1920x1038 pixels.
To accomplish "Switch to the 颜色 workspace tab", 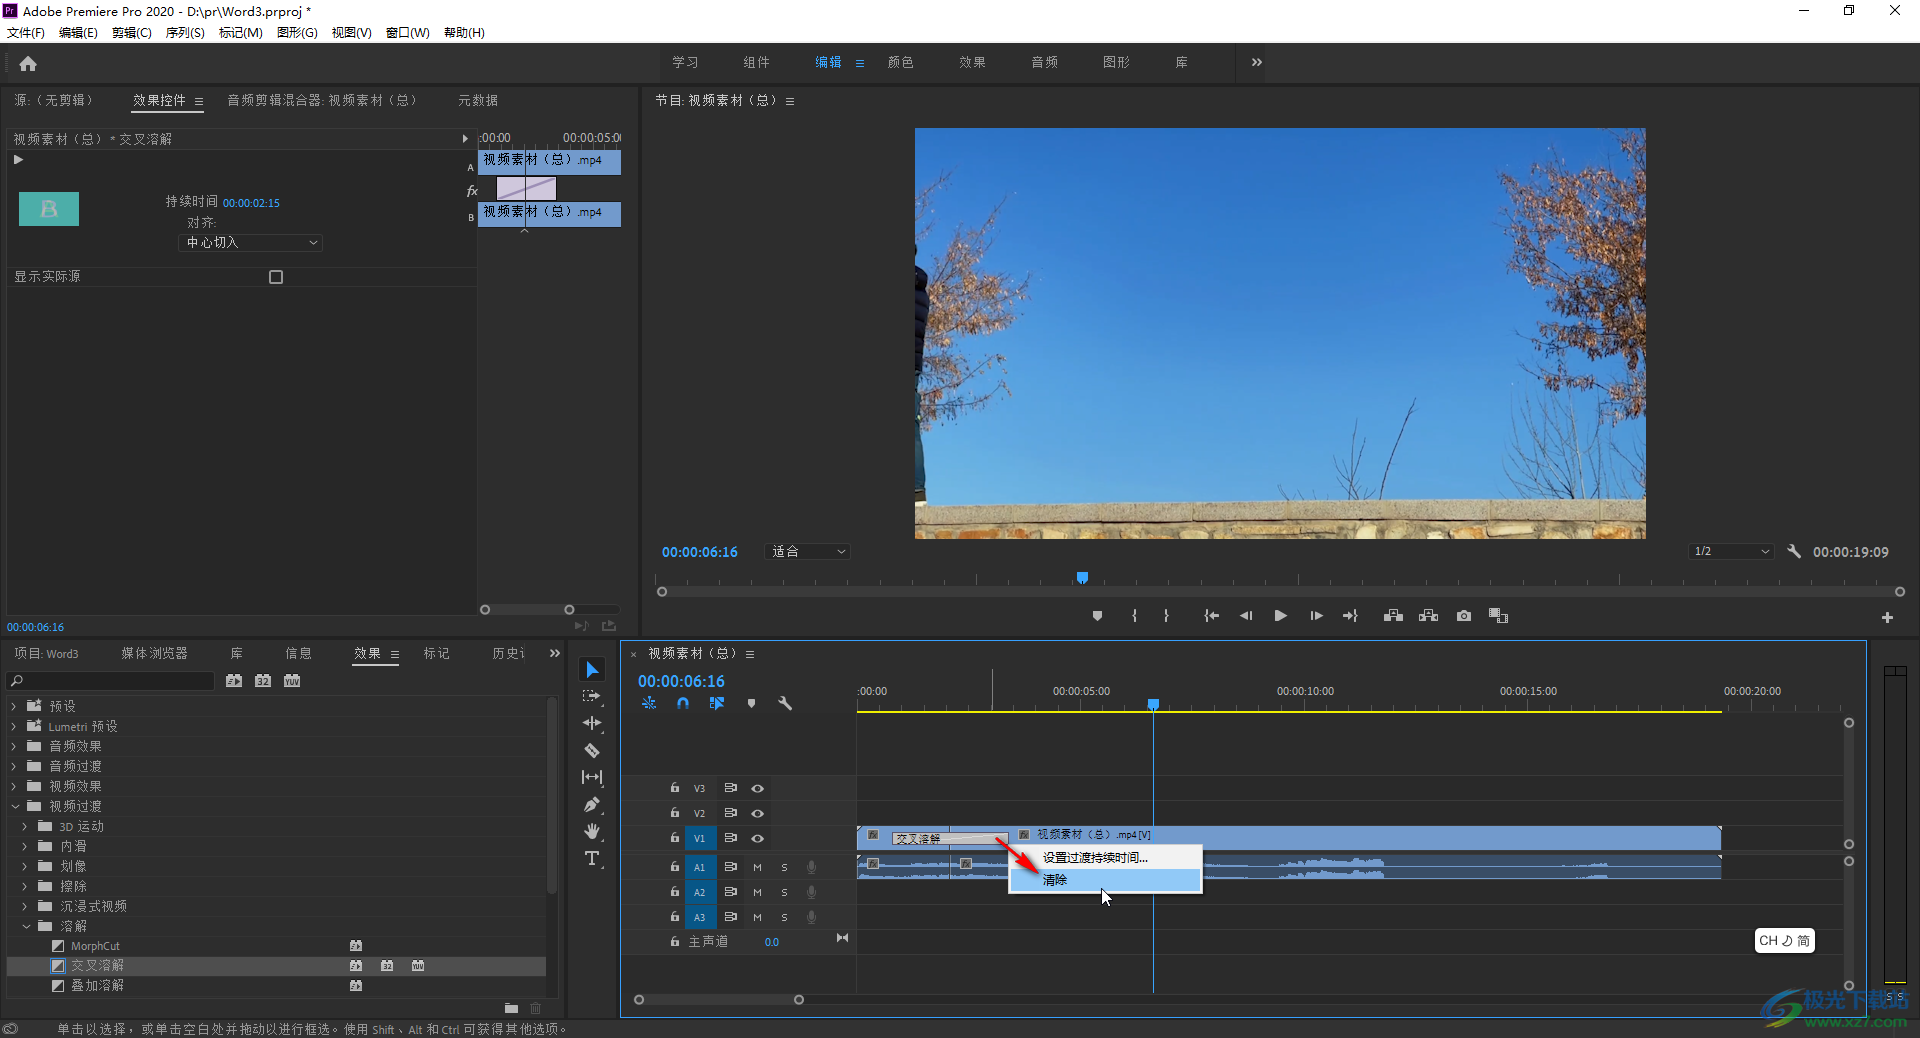I will [900, 62].
